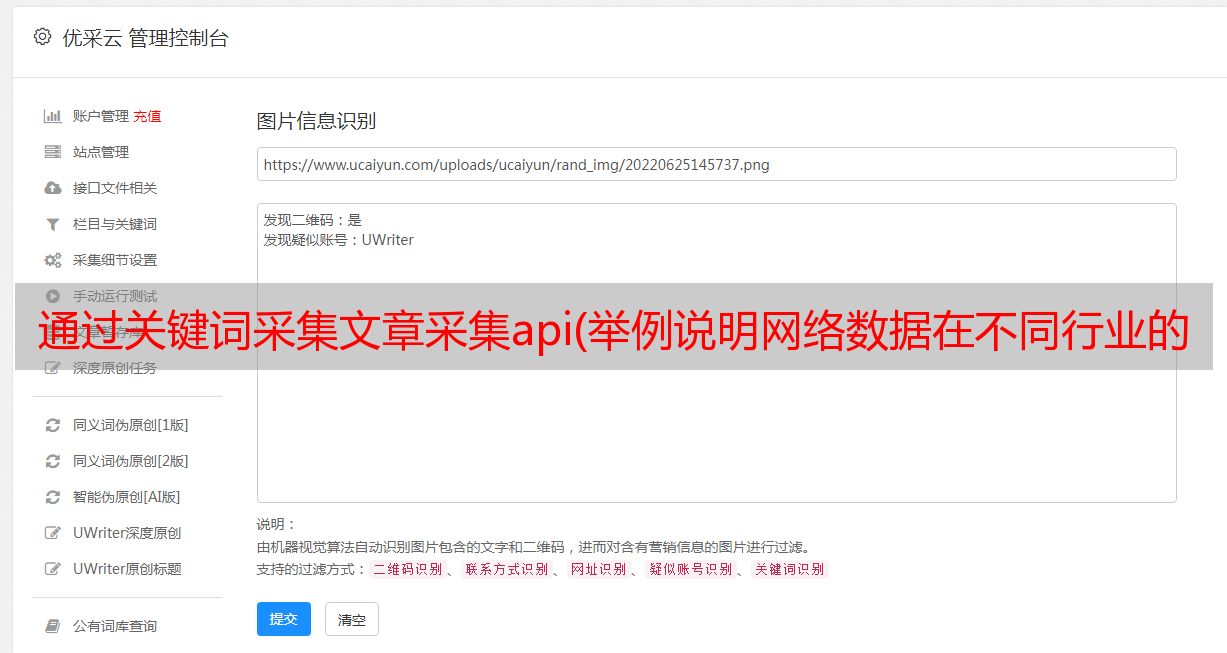Click the edit icon for UWriter原创标题
Screen dimensions: 1227x653
coord(53,569)
